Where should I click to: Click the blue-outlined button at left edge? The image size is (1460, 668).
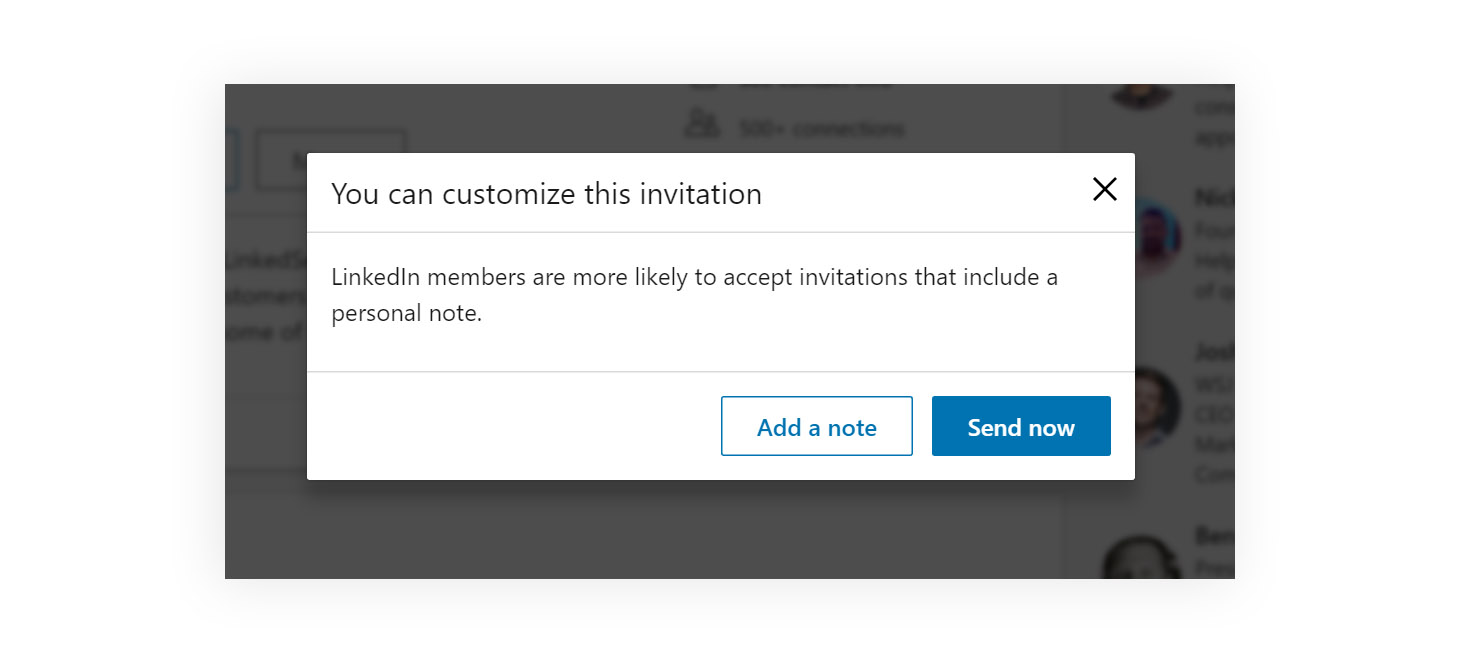pos(231,159)
